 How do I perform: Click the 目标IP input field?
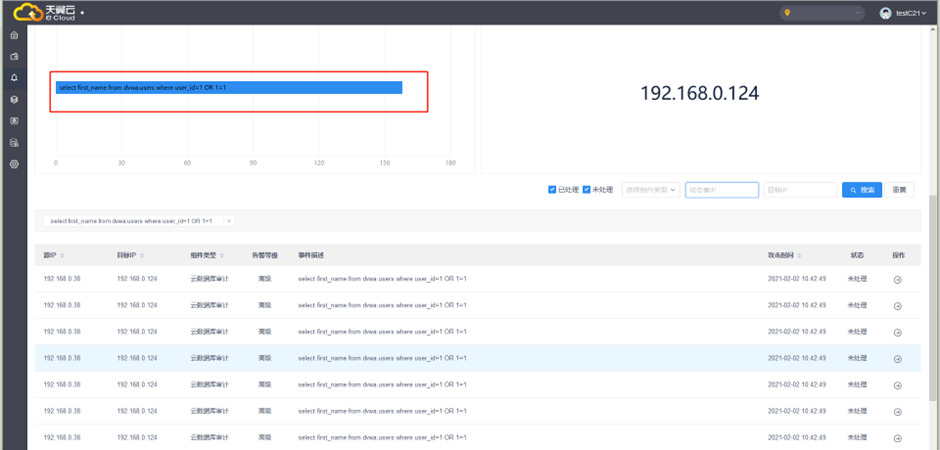click(799, 190)
